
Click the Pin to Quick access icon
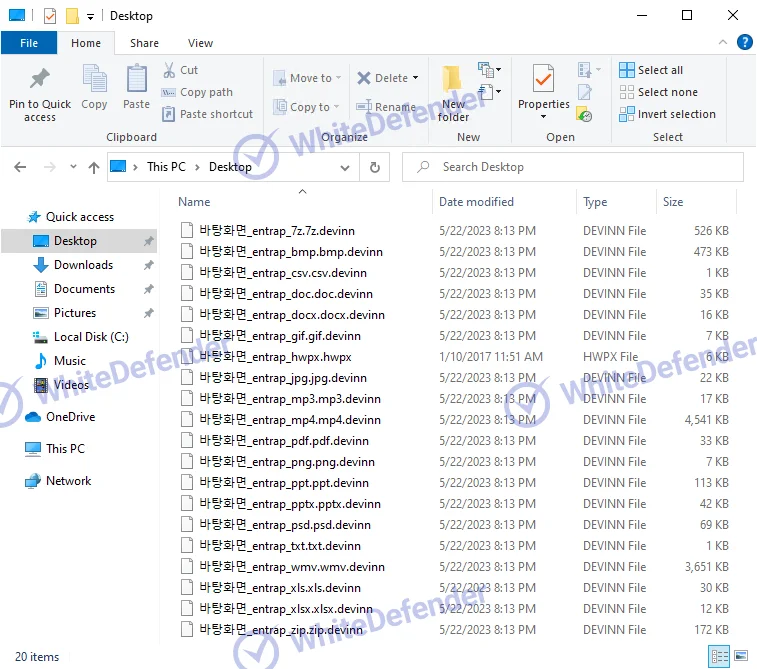(40, 81)
